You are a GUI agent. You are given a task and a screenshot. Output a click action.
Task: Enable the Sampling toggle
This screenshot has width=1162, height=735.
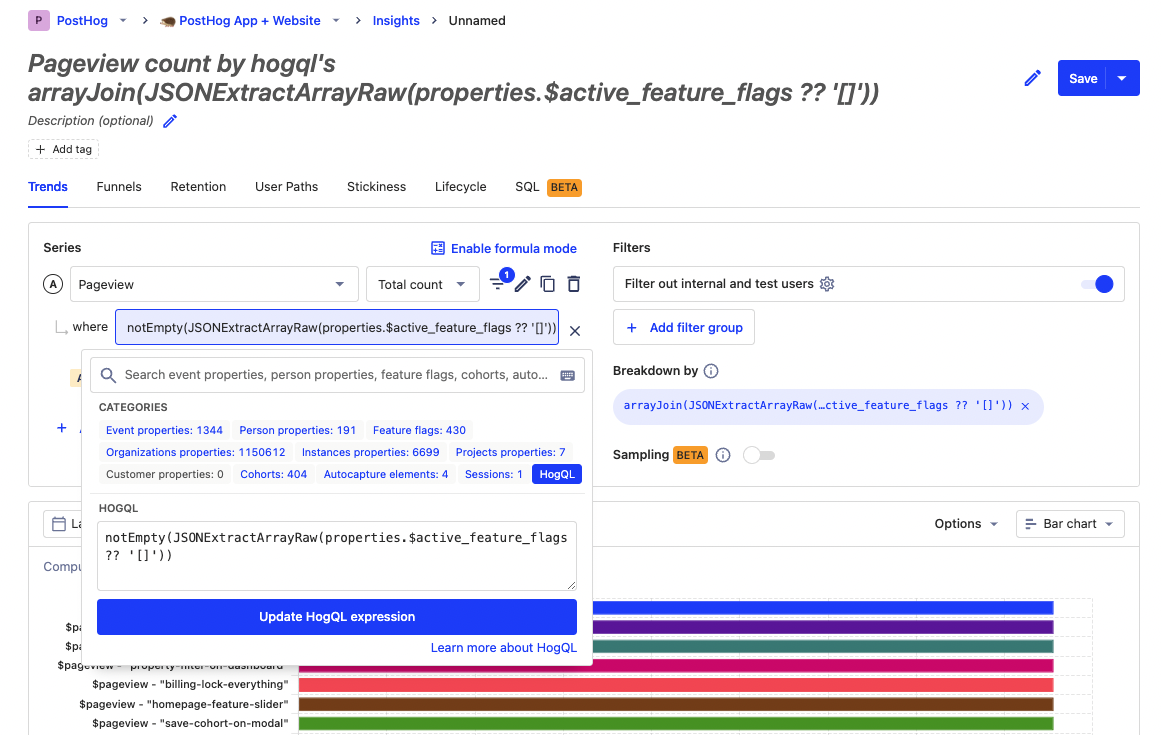[x=759, y=455]
